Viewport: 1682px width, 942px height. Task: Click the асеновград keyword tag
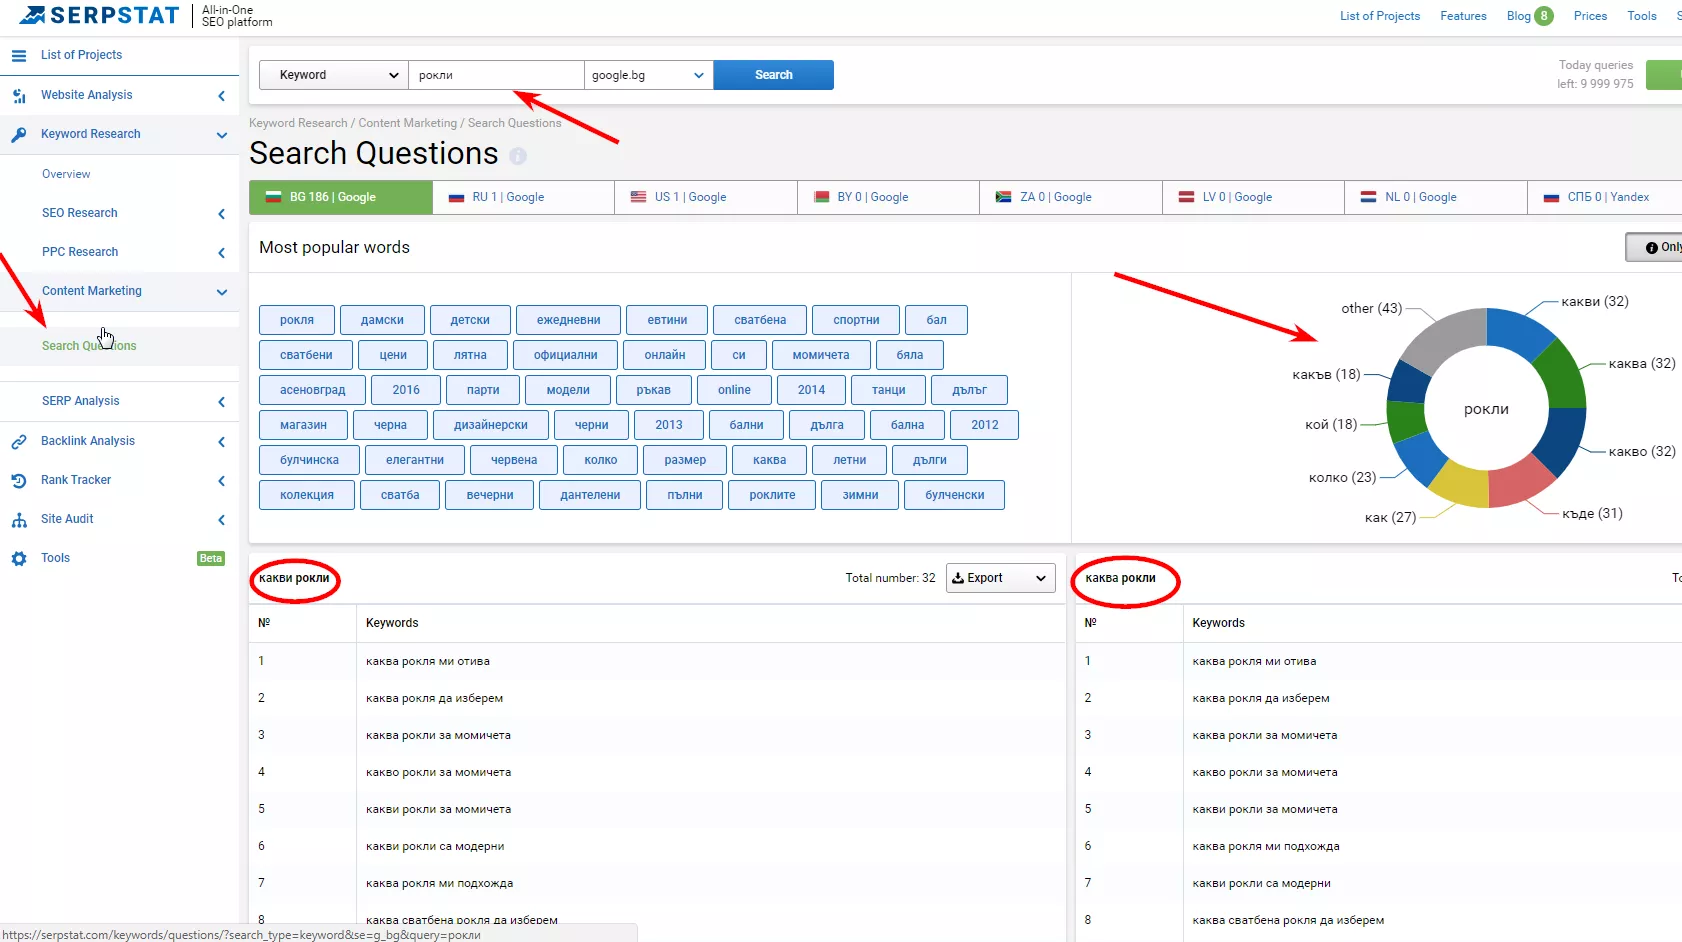[x=313, y=390]
